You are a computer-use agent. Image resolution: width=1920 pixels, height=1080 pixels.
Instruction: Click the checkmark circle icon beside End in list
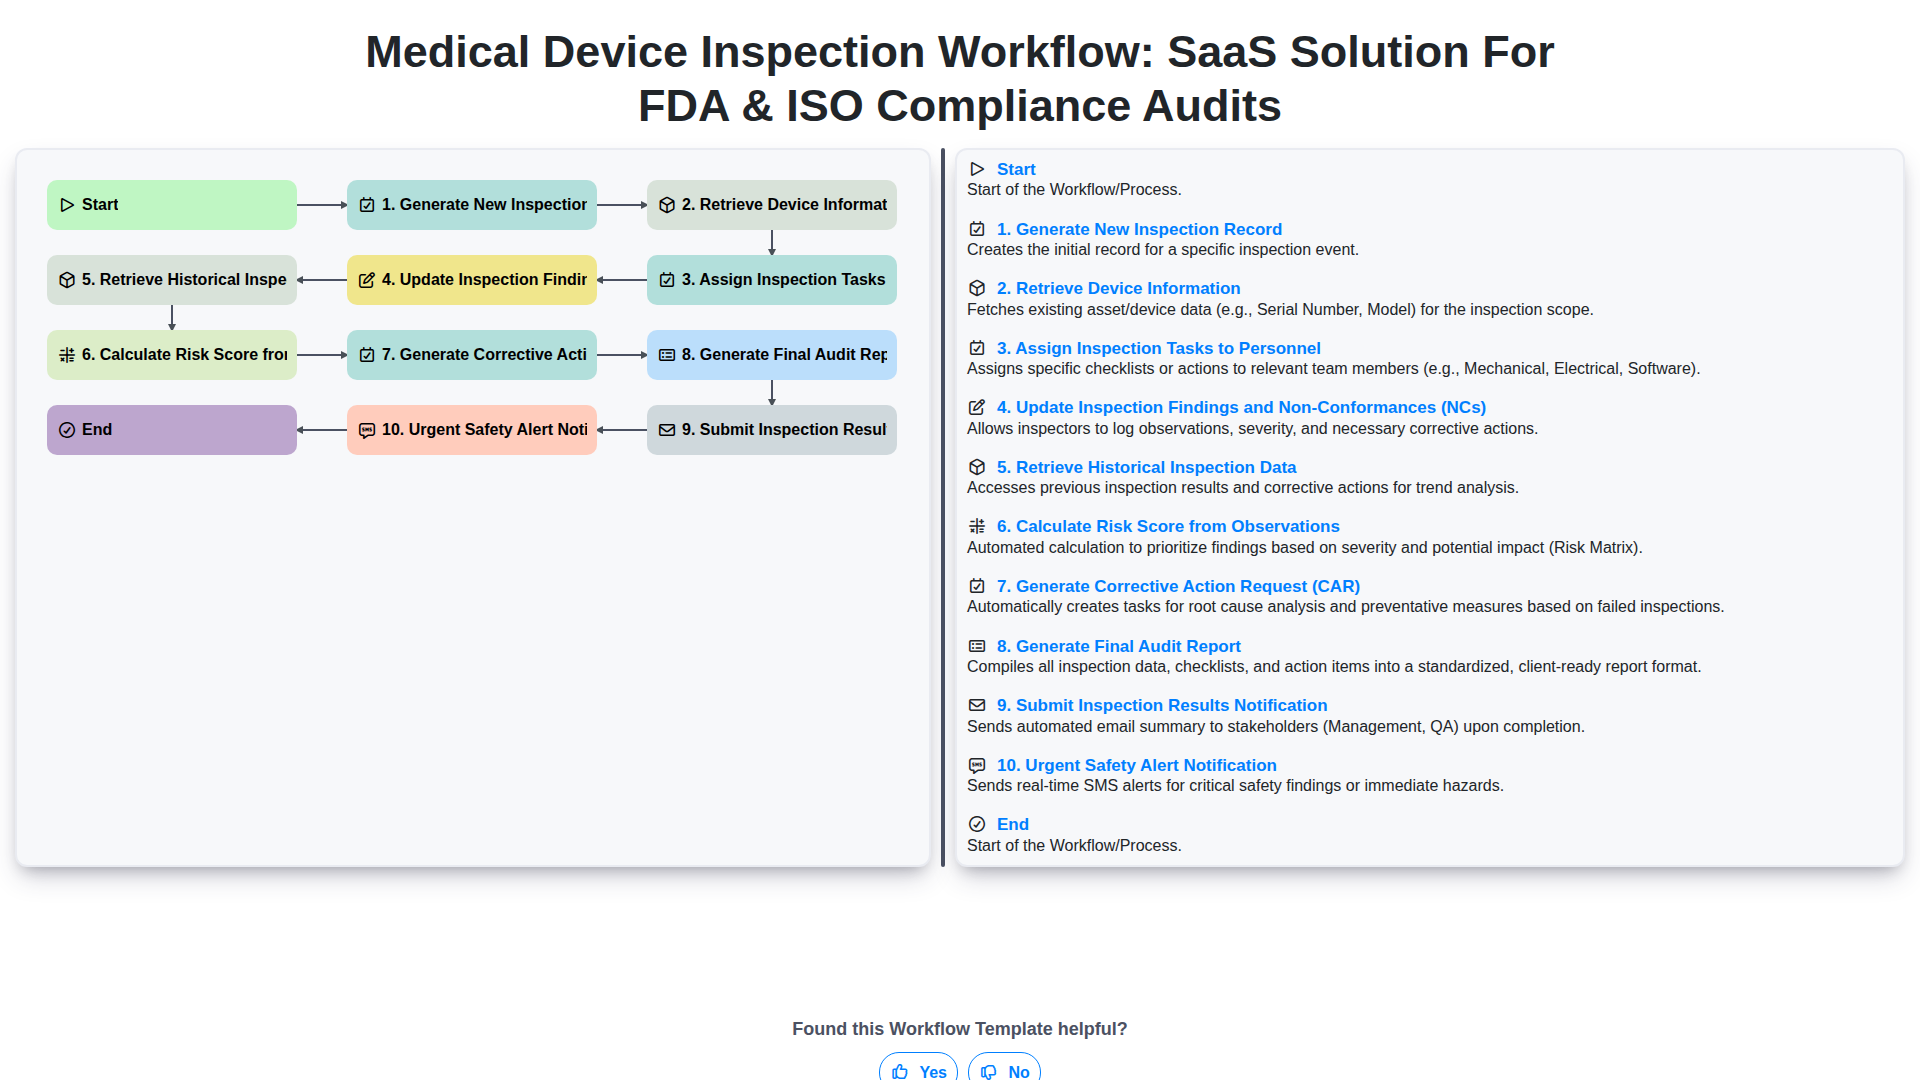977,824
